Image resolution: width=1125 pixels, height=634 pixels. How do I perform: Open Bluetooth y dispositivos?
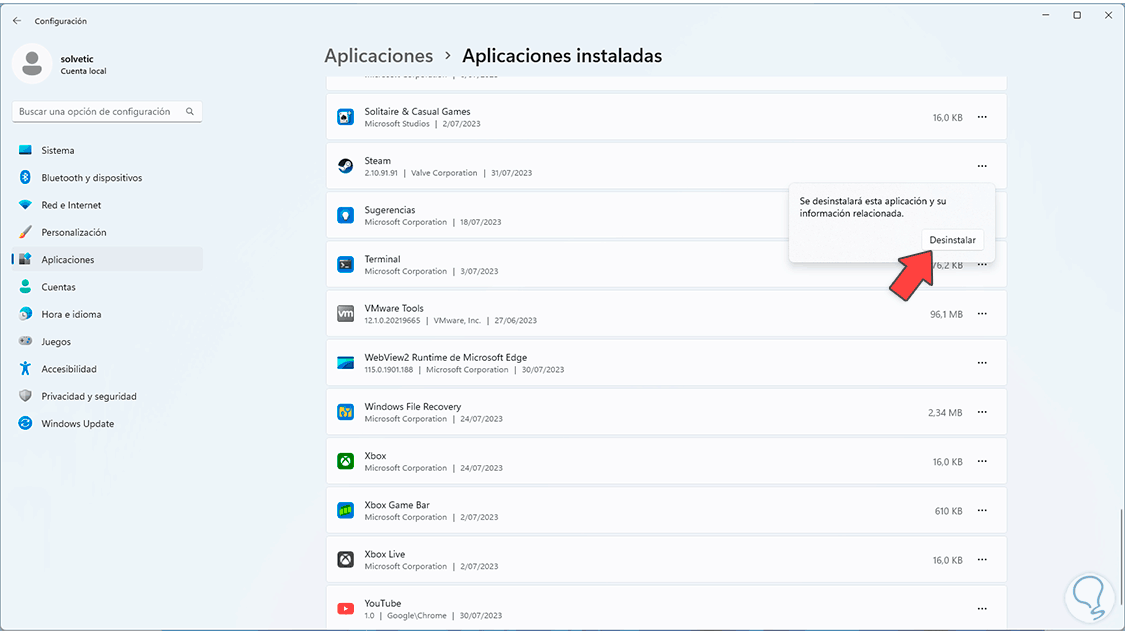click(107, 178)
